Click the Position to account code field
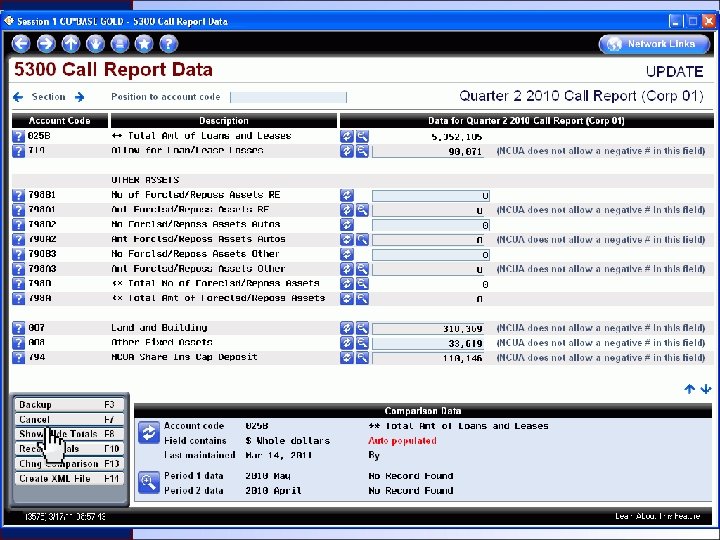The image size is (720, 540). click(x=288, y=97)
